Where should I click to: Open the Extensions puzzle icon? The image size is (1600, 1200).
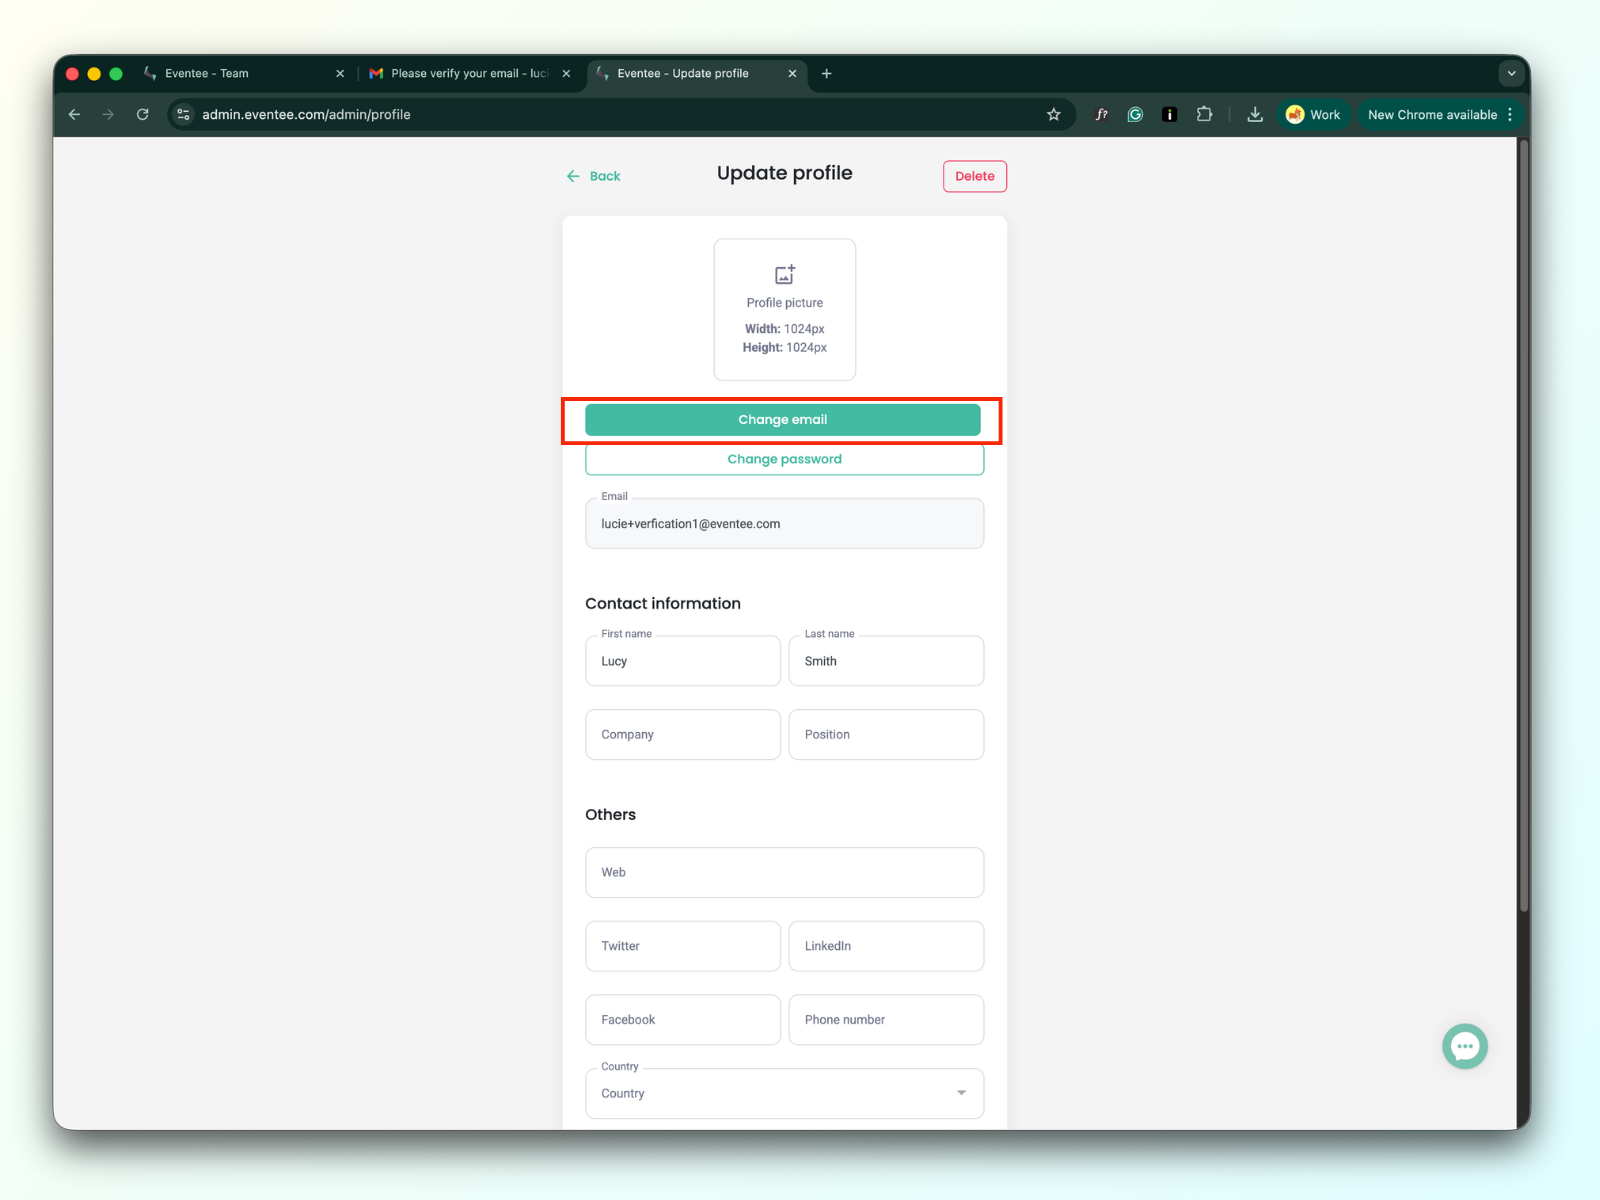click(x=1204, y=115)
